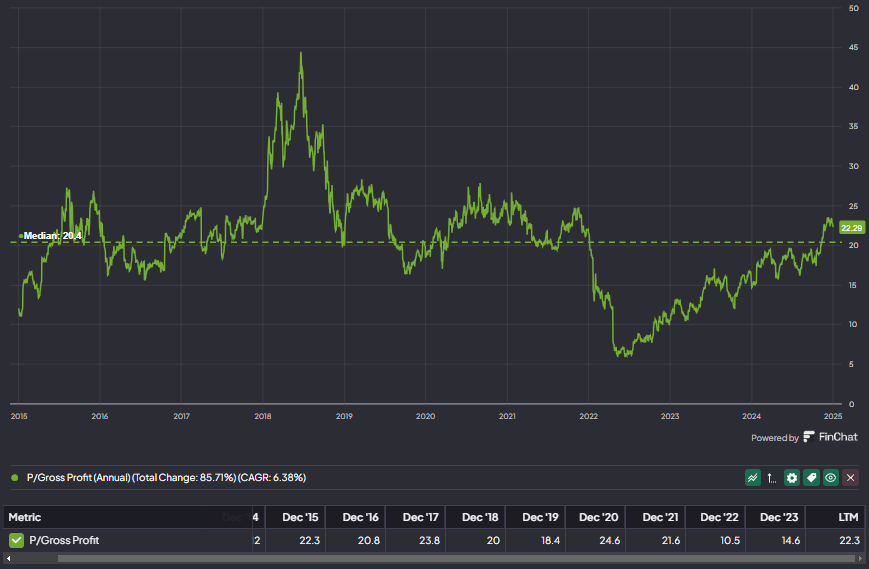Click the 22.3 value under LTM
Image resolution: width=869 pixels, height=569 pixels.
[850, 540]
